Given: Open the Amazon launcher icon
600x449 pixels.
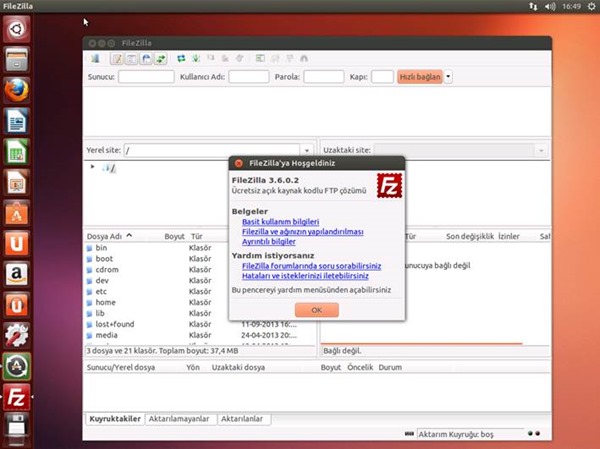Looking at the screenshot, I should click(x=16, y=274).
